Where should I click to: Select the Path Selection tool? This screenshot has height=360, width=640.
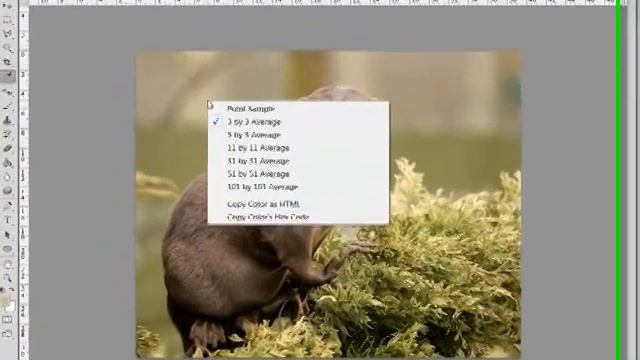[7, 235]
